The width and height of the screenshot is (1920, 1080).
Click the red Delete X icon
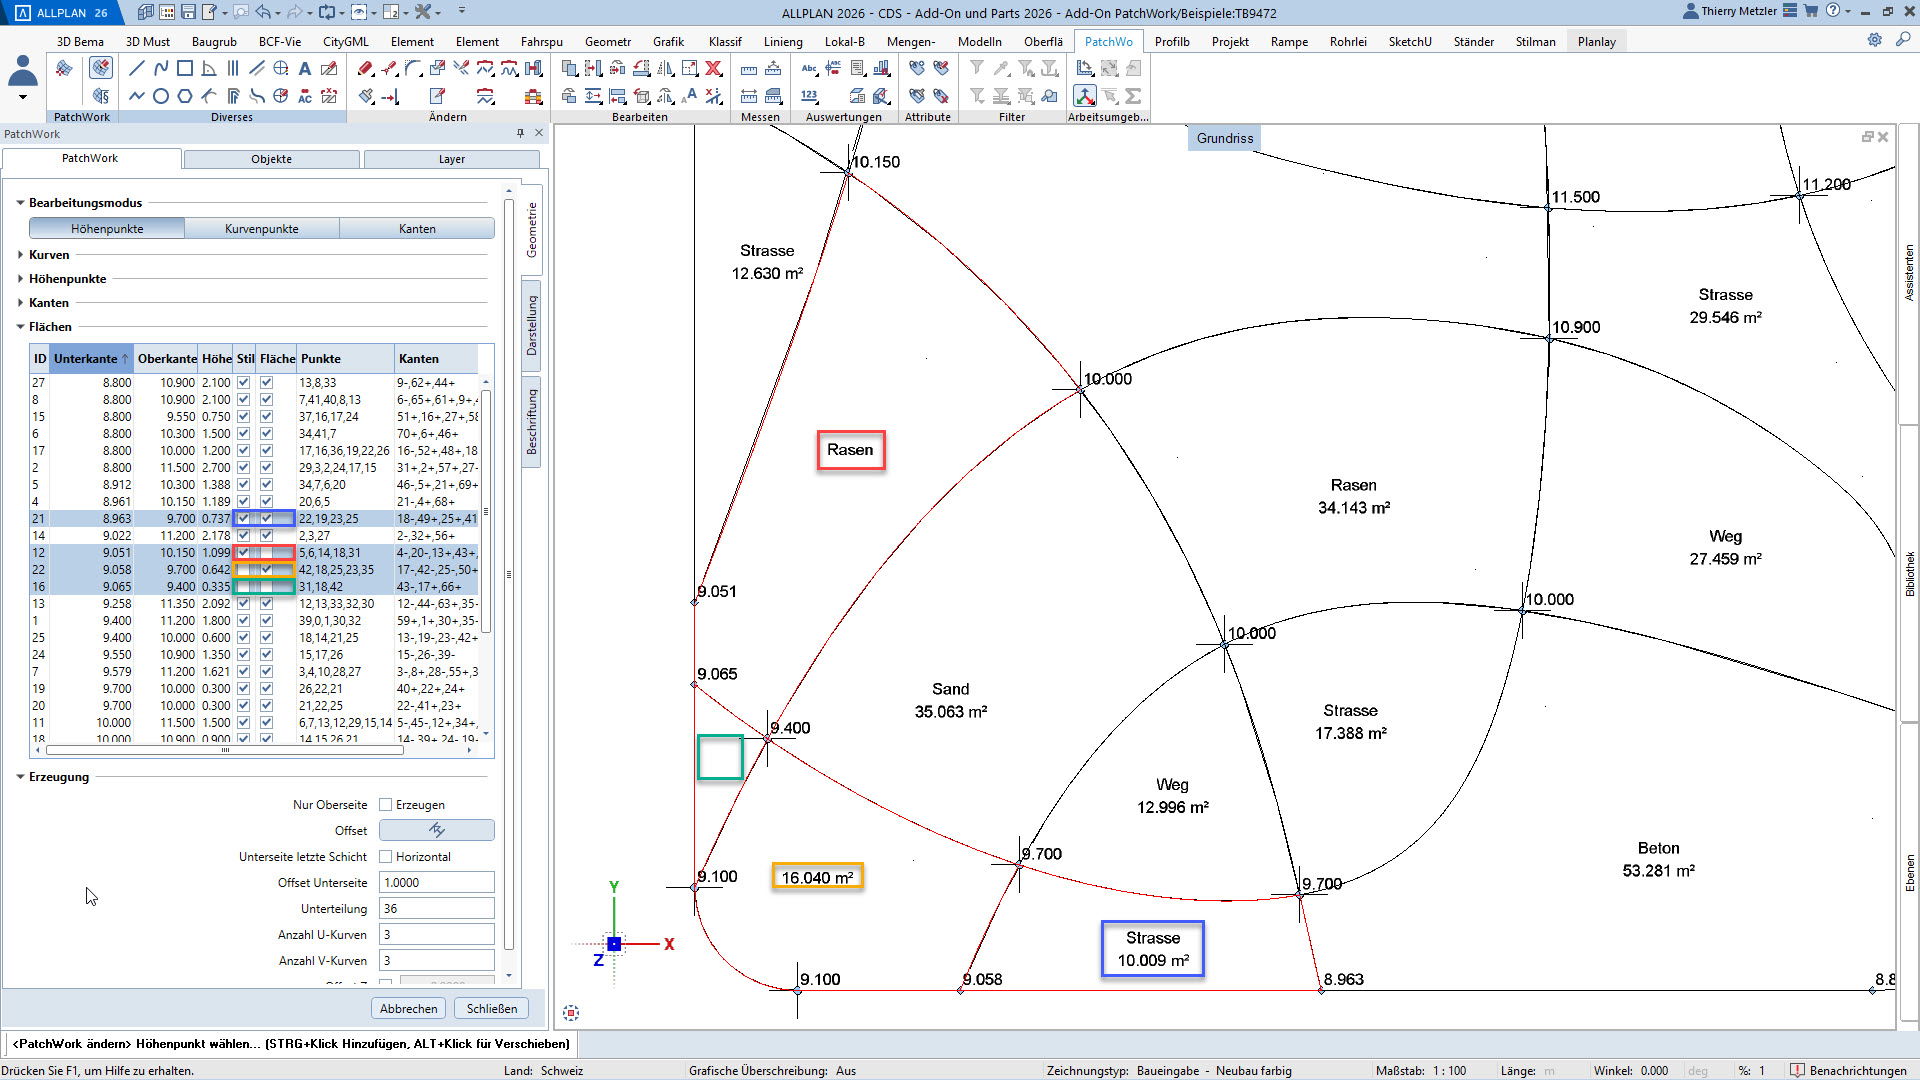coord(714,68)
